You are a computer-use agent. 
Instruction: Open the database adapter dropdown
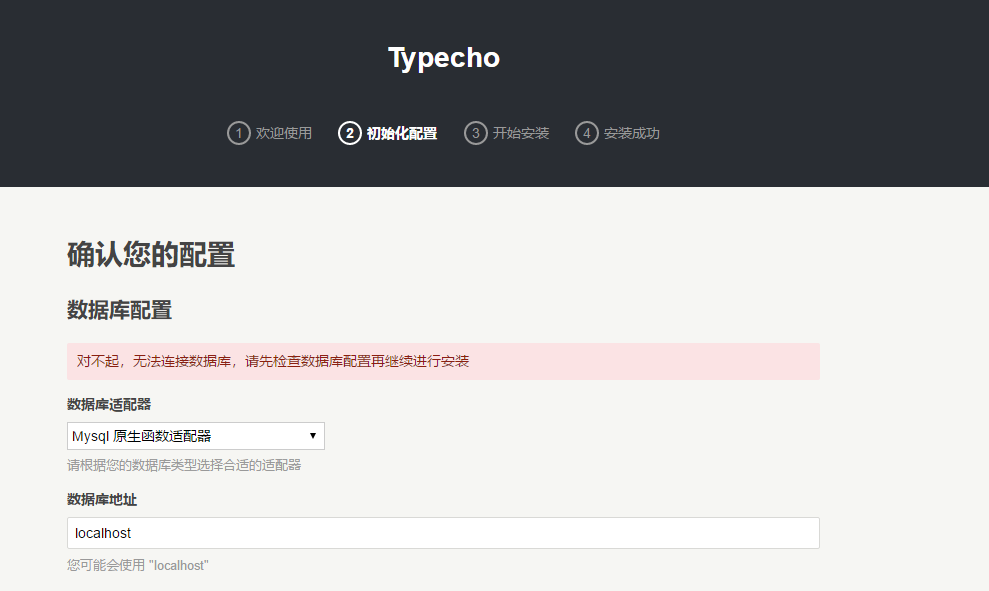(196, 436)
